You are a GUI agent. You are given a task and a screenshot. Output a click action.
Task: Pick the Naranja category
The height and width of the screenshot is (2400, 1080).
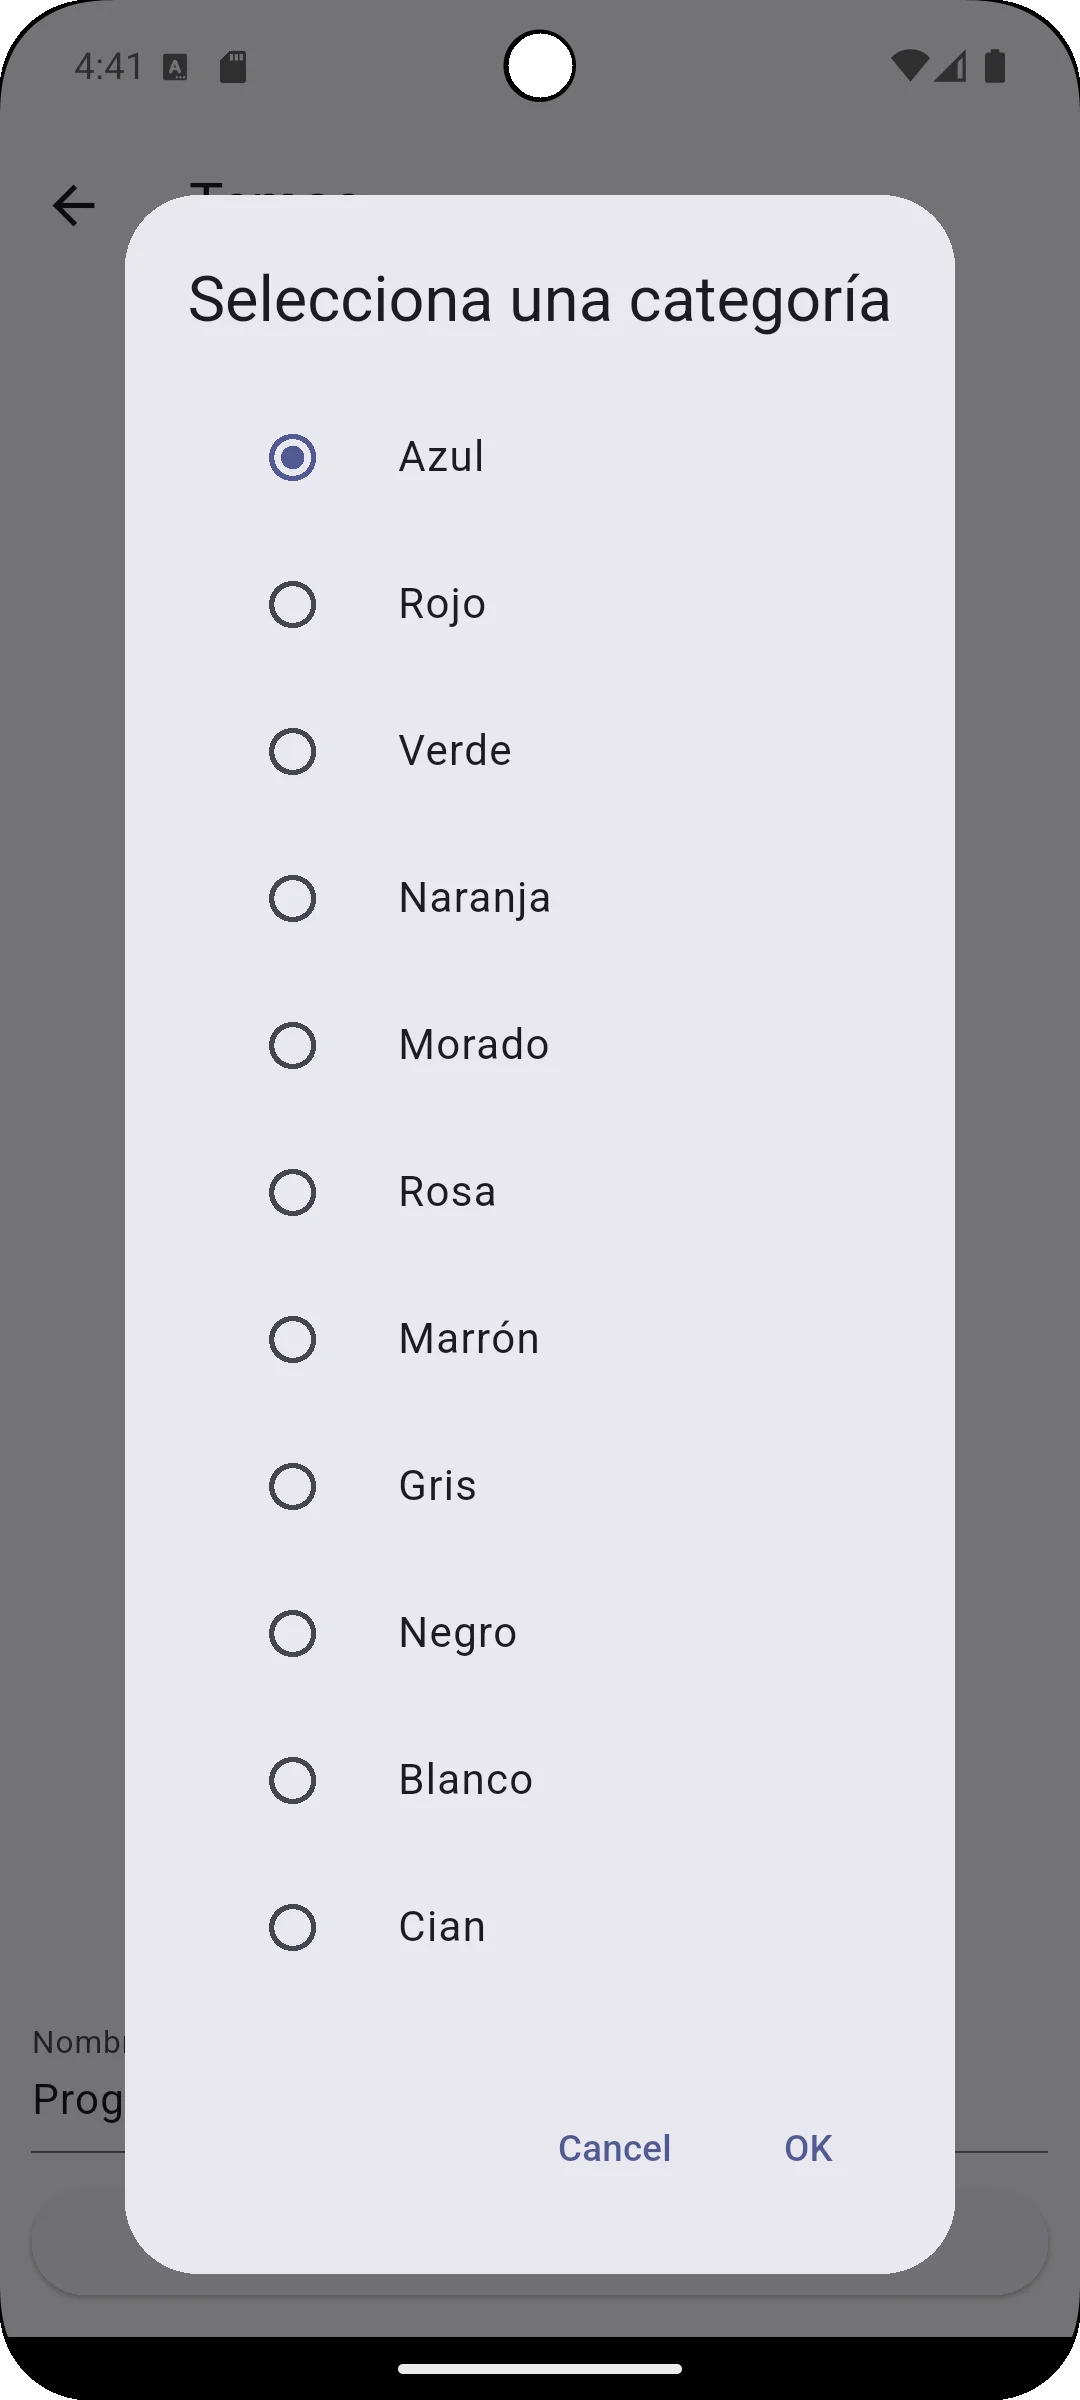coord(292,898)
